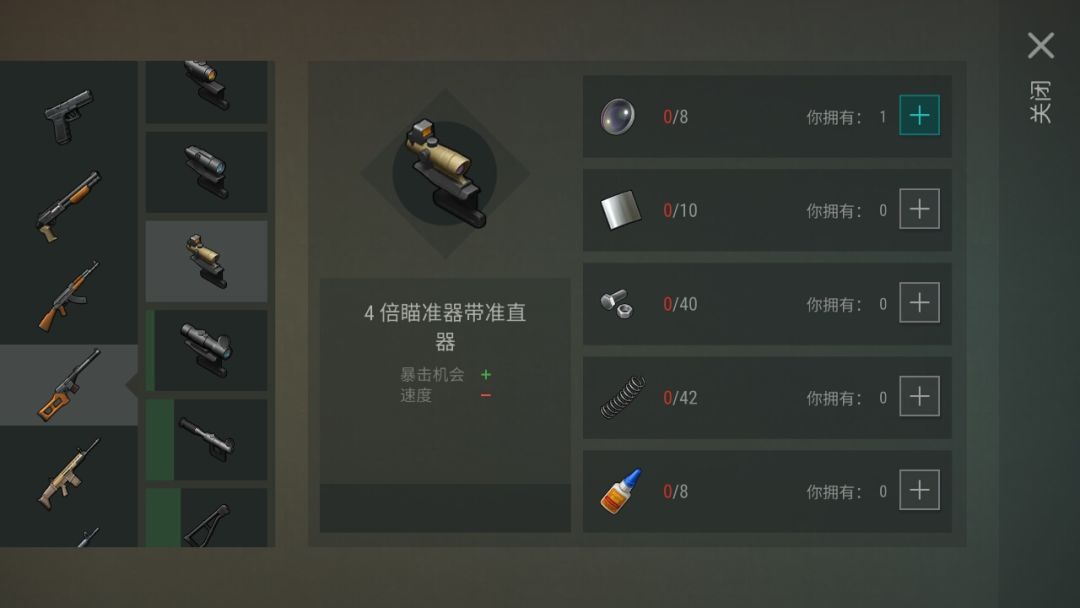The width and height of the screenshot is (1080, 608).
Task: Click the lens resource icon
Action: coord(618,116)
